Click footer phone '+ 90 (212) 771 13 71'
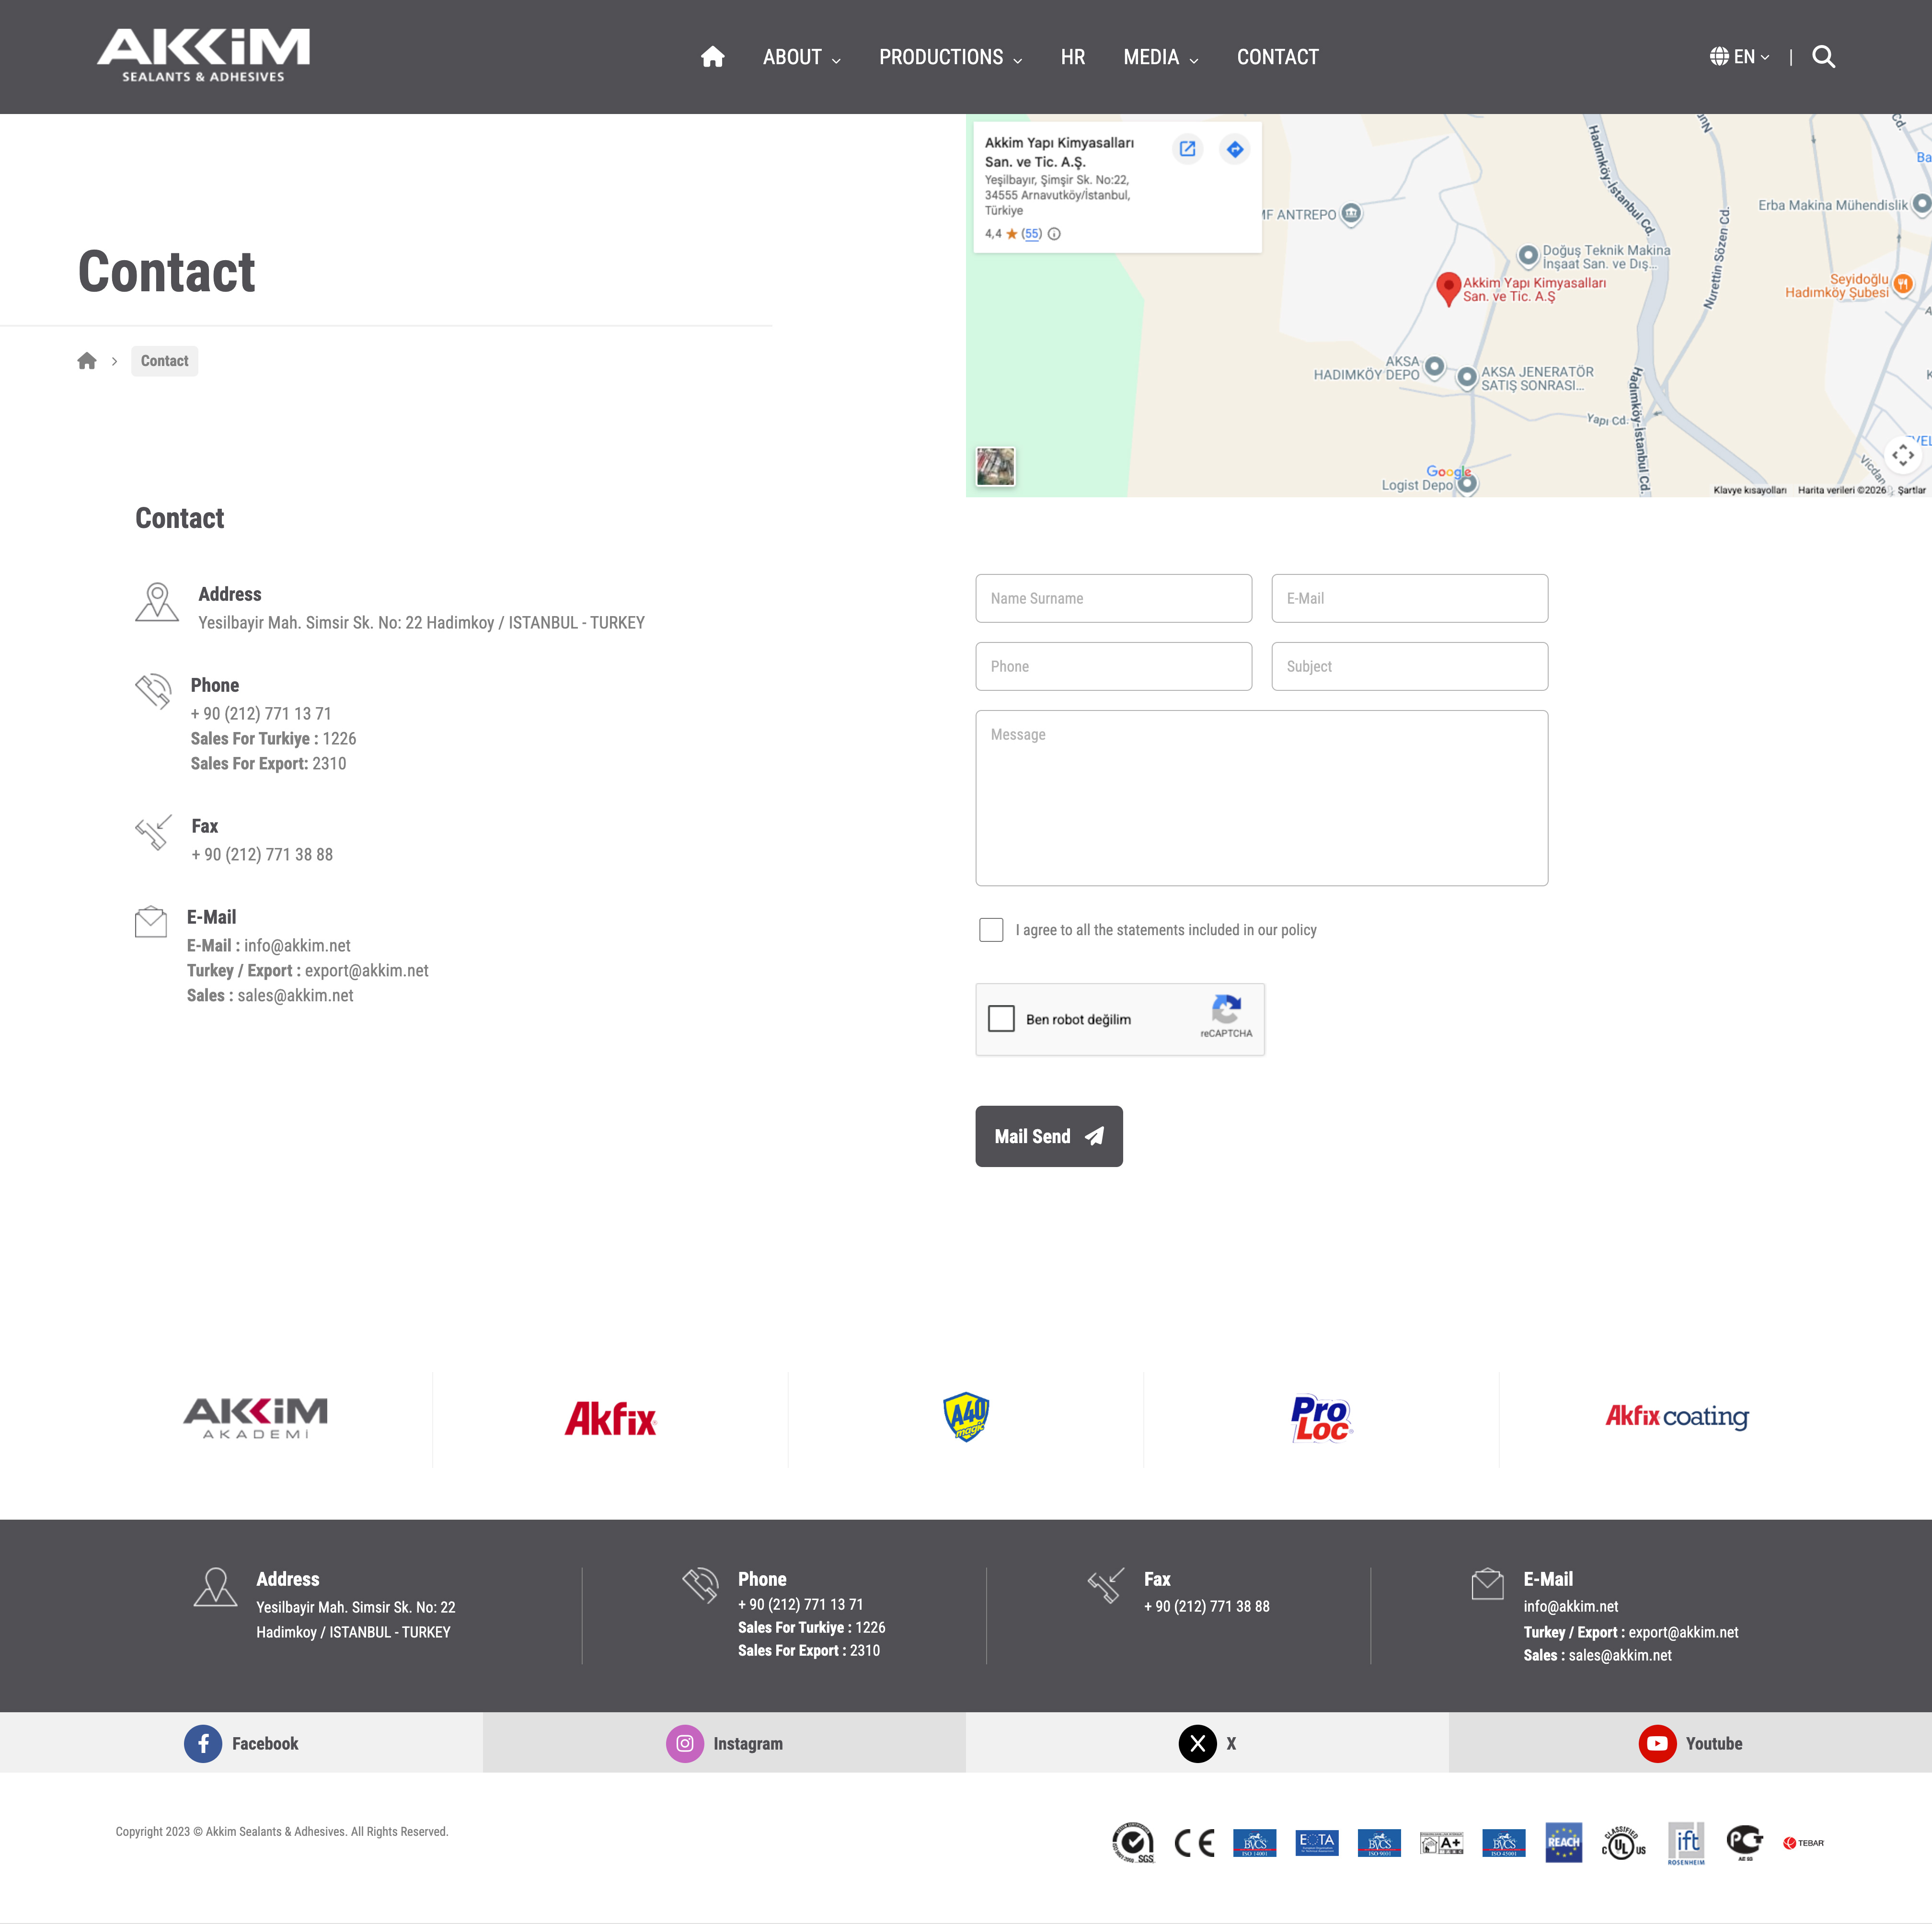 click(800, 1604)
